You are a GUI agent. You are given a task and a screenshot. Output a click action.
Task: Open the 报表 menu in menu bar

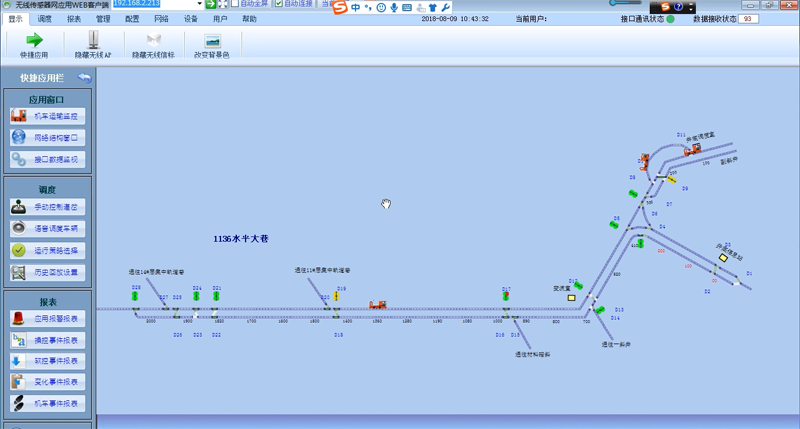pos(74,19)
